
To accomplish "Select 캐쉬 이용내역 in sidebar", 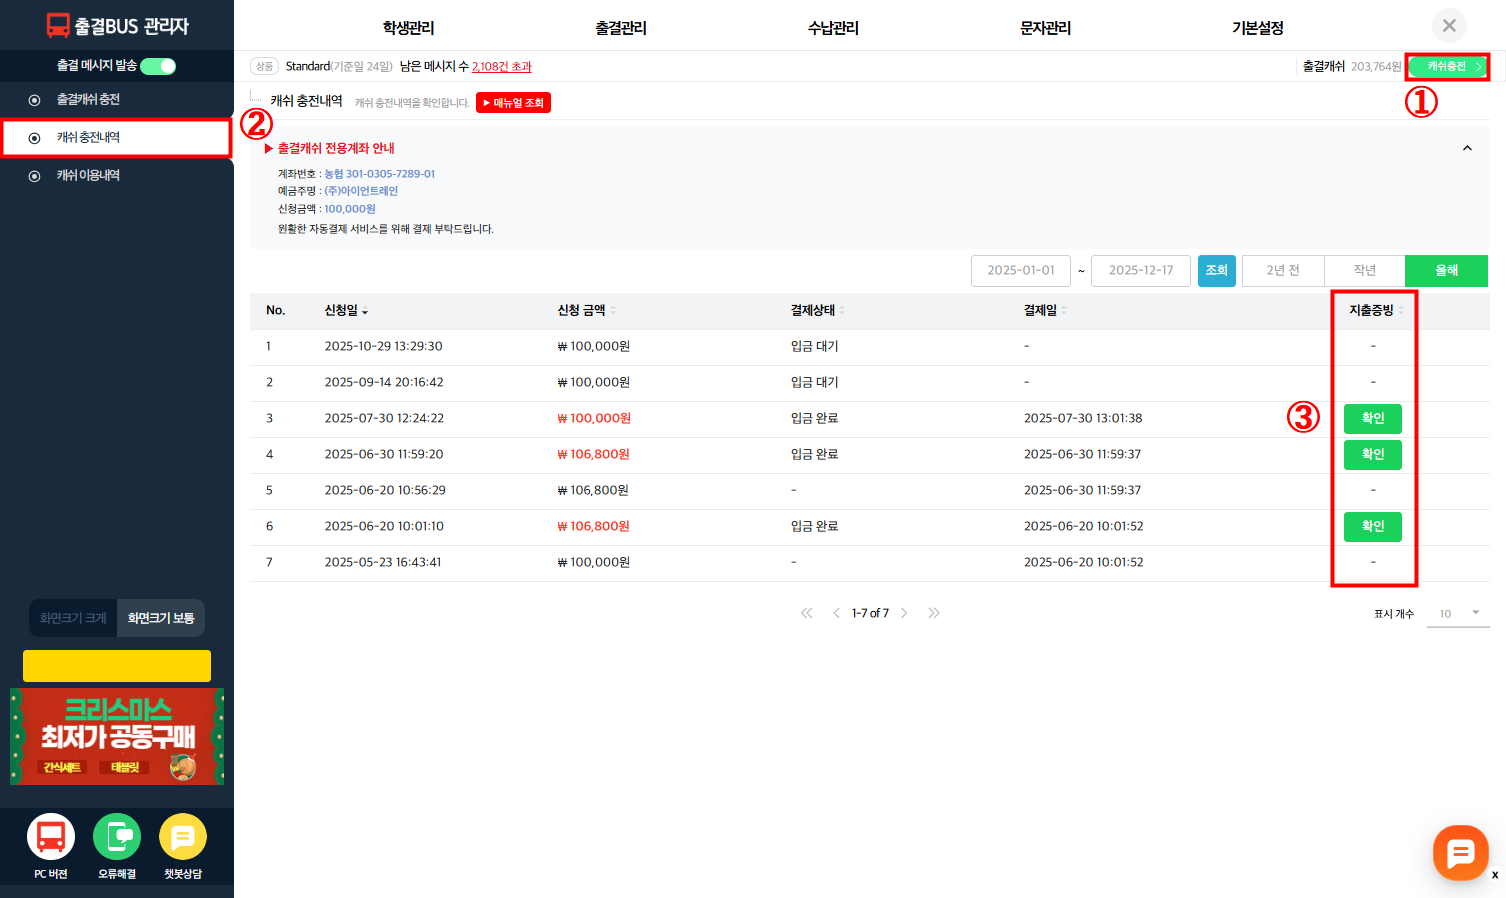I will [88, 176].
